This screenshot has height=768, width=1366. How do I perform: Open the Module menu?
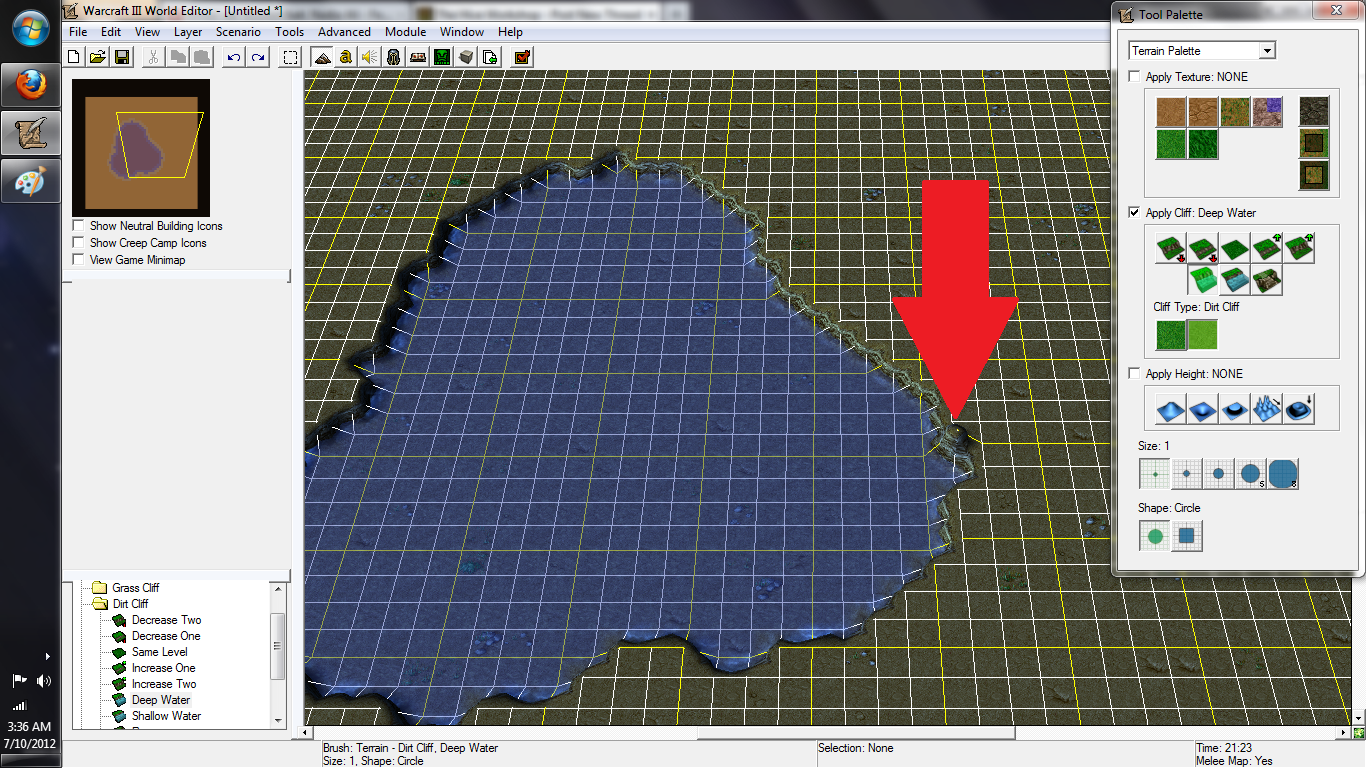[405, 32]
